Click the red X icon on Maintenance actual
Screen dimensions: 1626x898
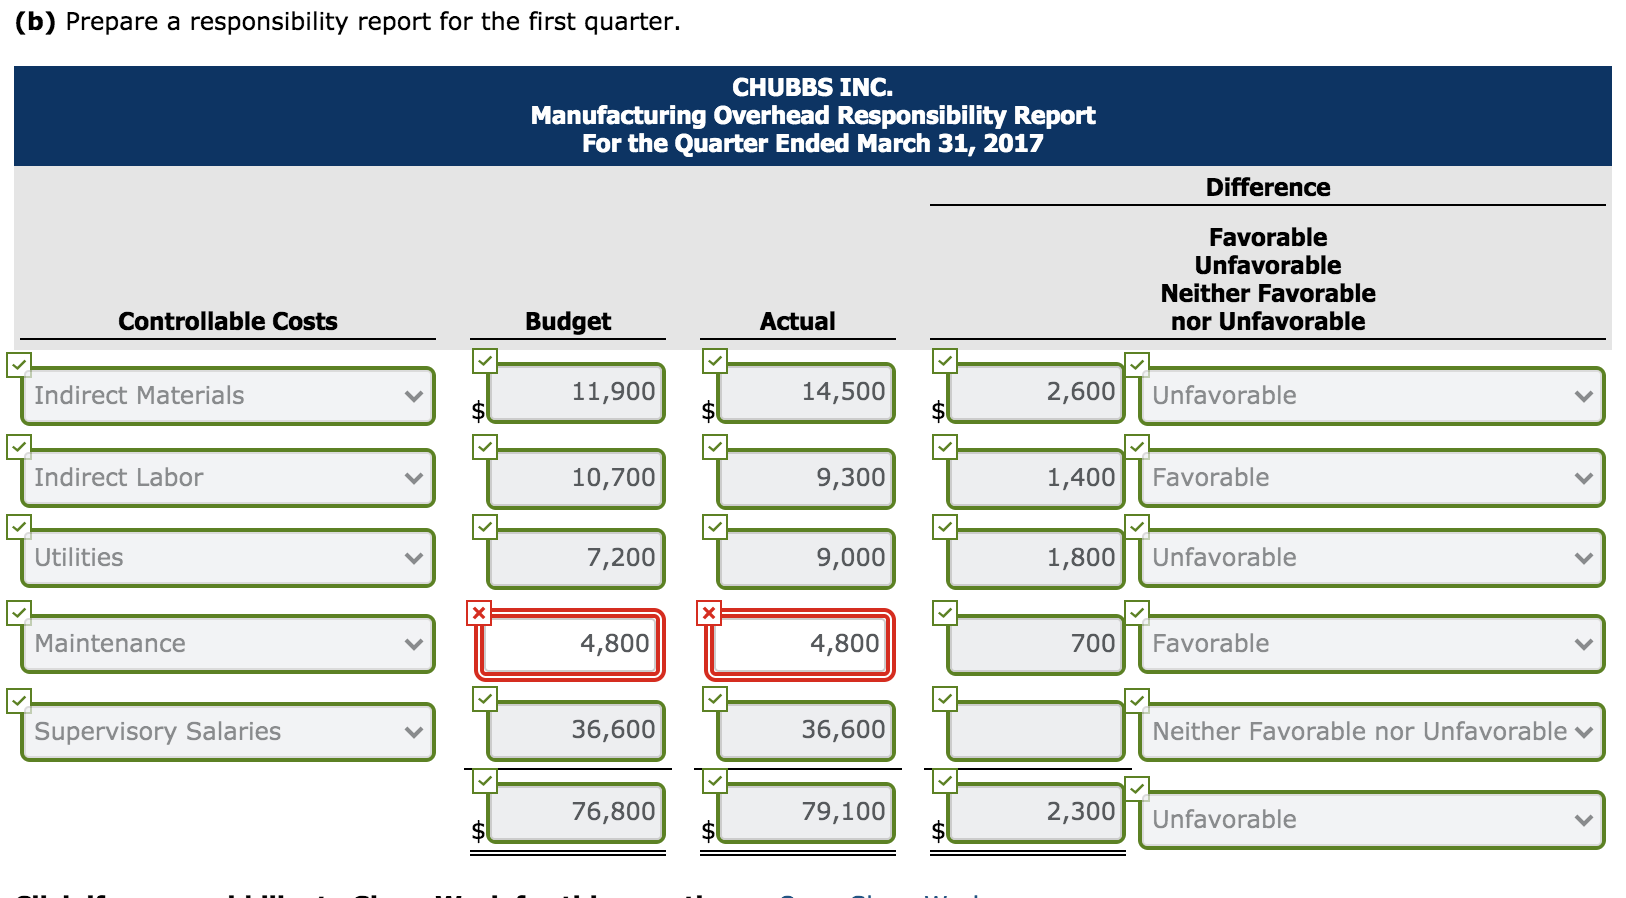pyautogui.click(x=709, y=613)
